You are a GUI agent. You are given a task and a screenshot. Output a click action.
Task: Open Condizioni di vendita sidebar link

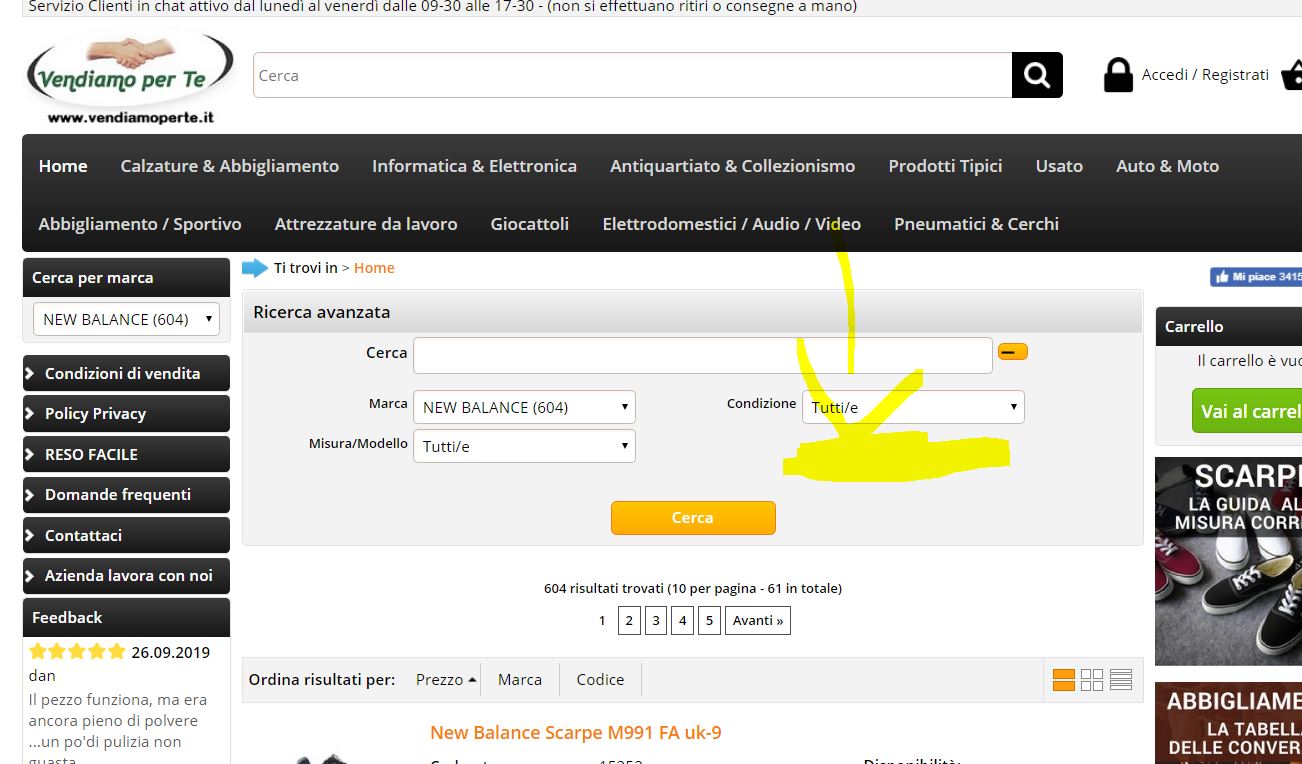click(x=126, y=373)
